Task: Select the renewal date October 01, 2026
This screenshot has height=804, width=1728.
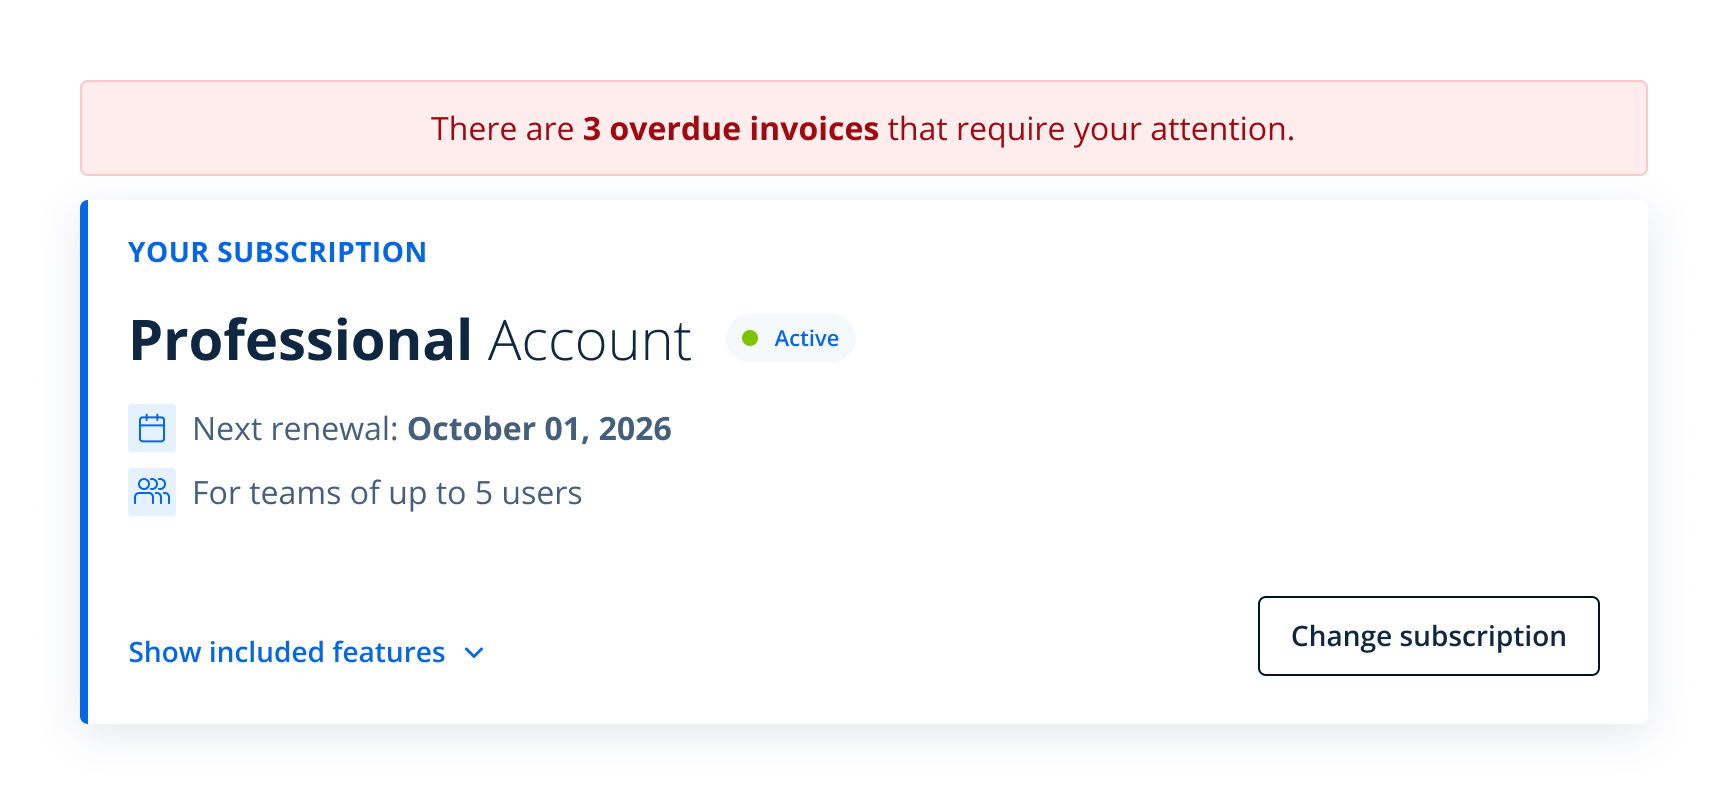Action: 539,429
